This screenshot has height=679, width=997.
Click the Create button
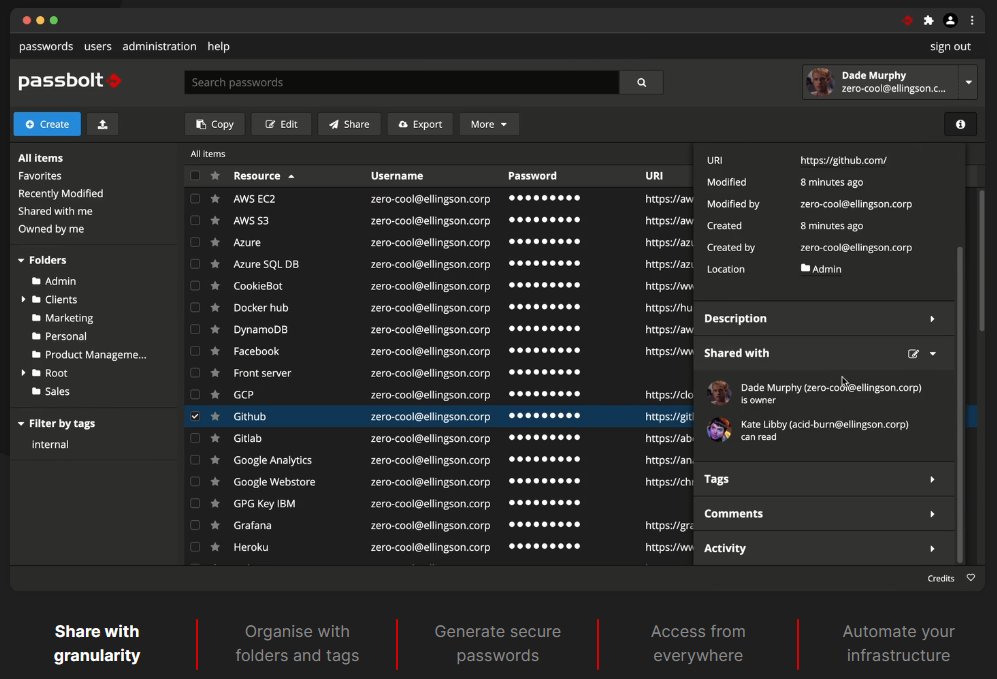(x=47, y=124)
